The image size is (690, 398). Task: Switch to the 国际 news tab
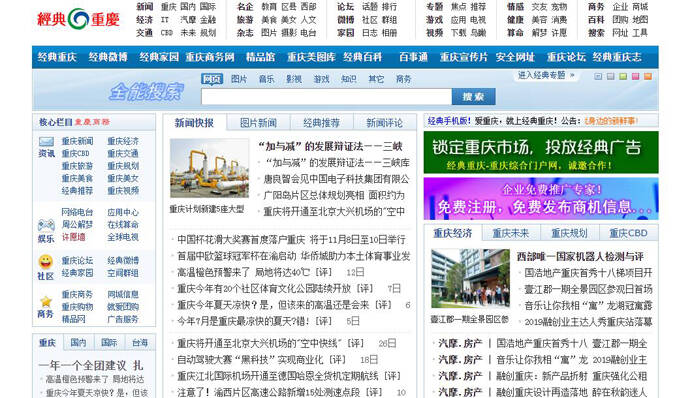[109, 343]
